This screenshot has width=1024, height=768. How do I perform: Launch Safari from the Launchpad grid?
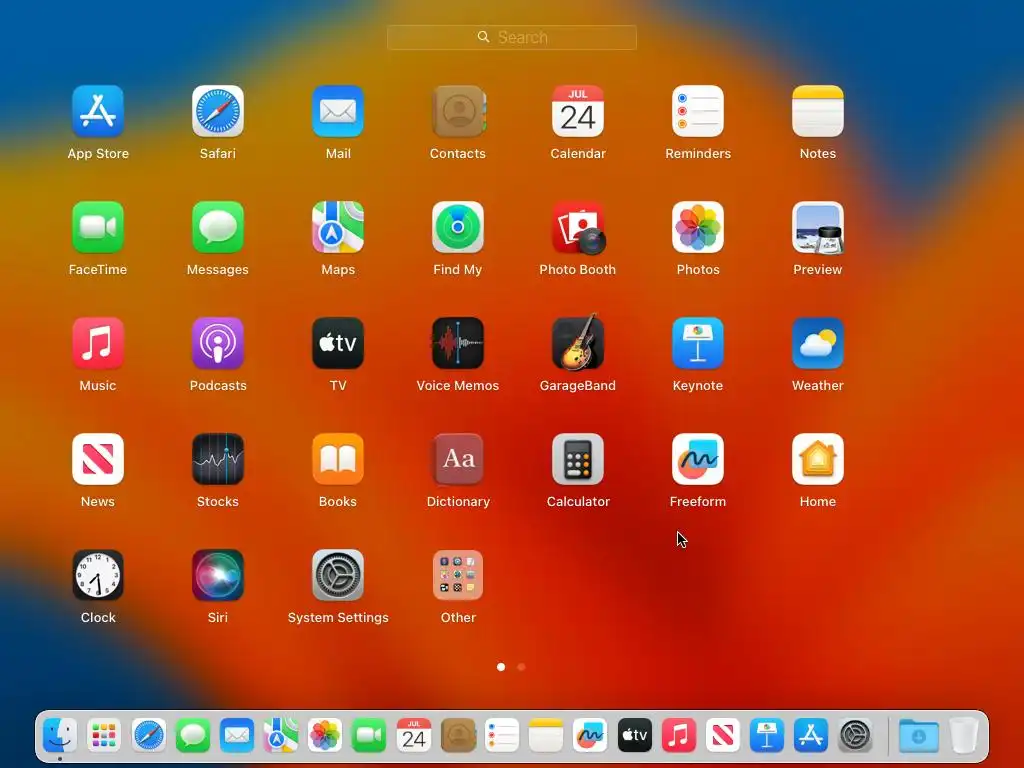[217, 111]
